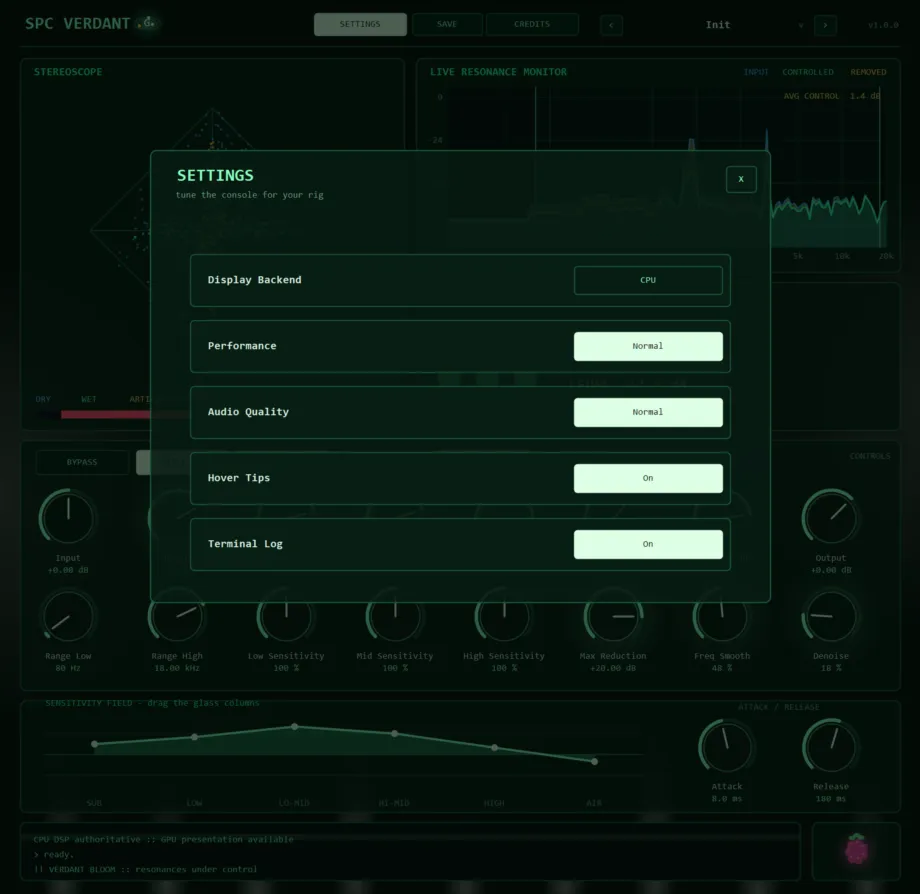Screen dimensions: 920x894
Task: Change Performance mode from Normal
Action: point(648,346)
